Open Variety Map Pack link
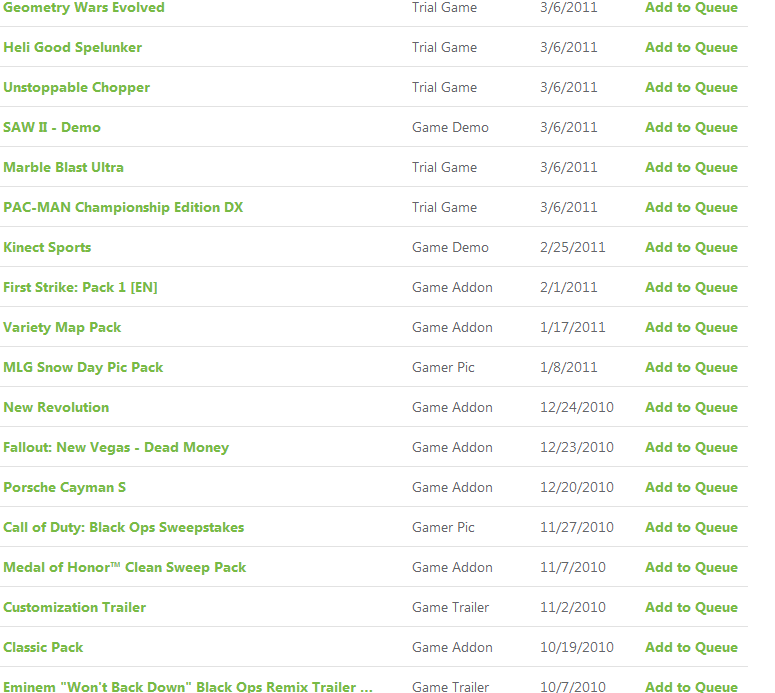Viewport: 775px width, 693px height. pyautogui.click(x=62, y=328)
